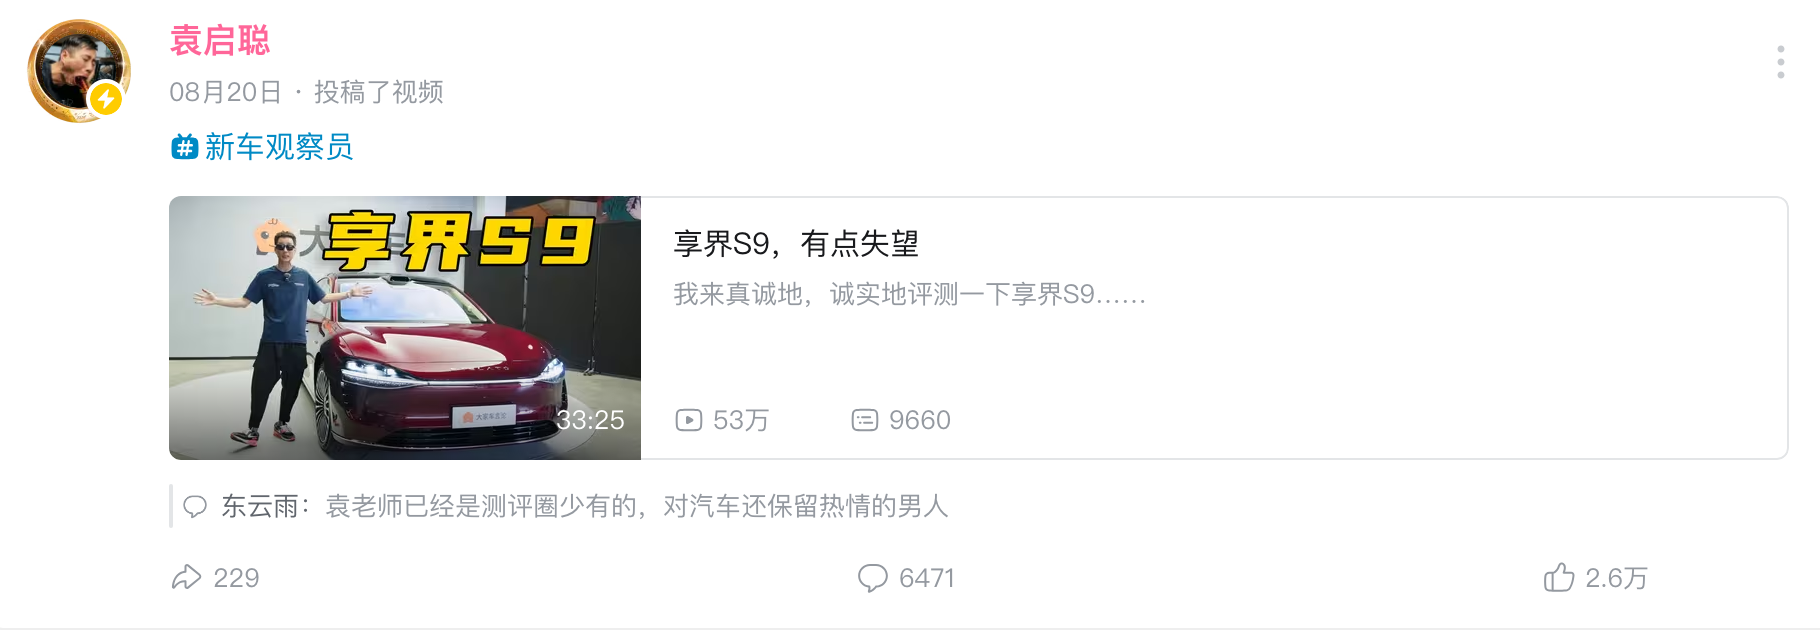Click the play count icon beside 53万
1820x630 pixels.
pos(689,420)
